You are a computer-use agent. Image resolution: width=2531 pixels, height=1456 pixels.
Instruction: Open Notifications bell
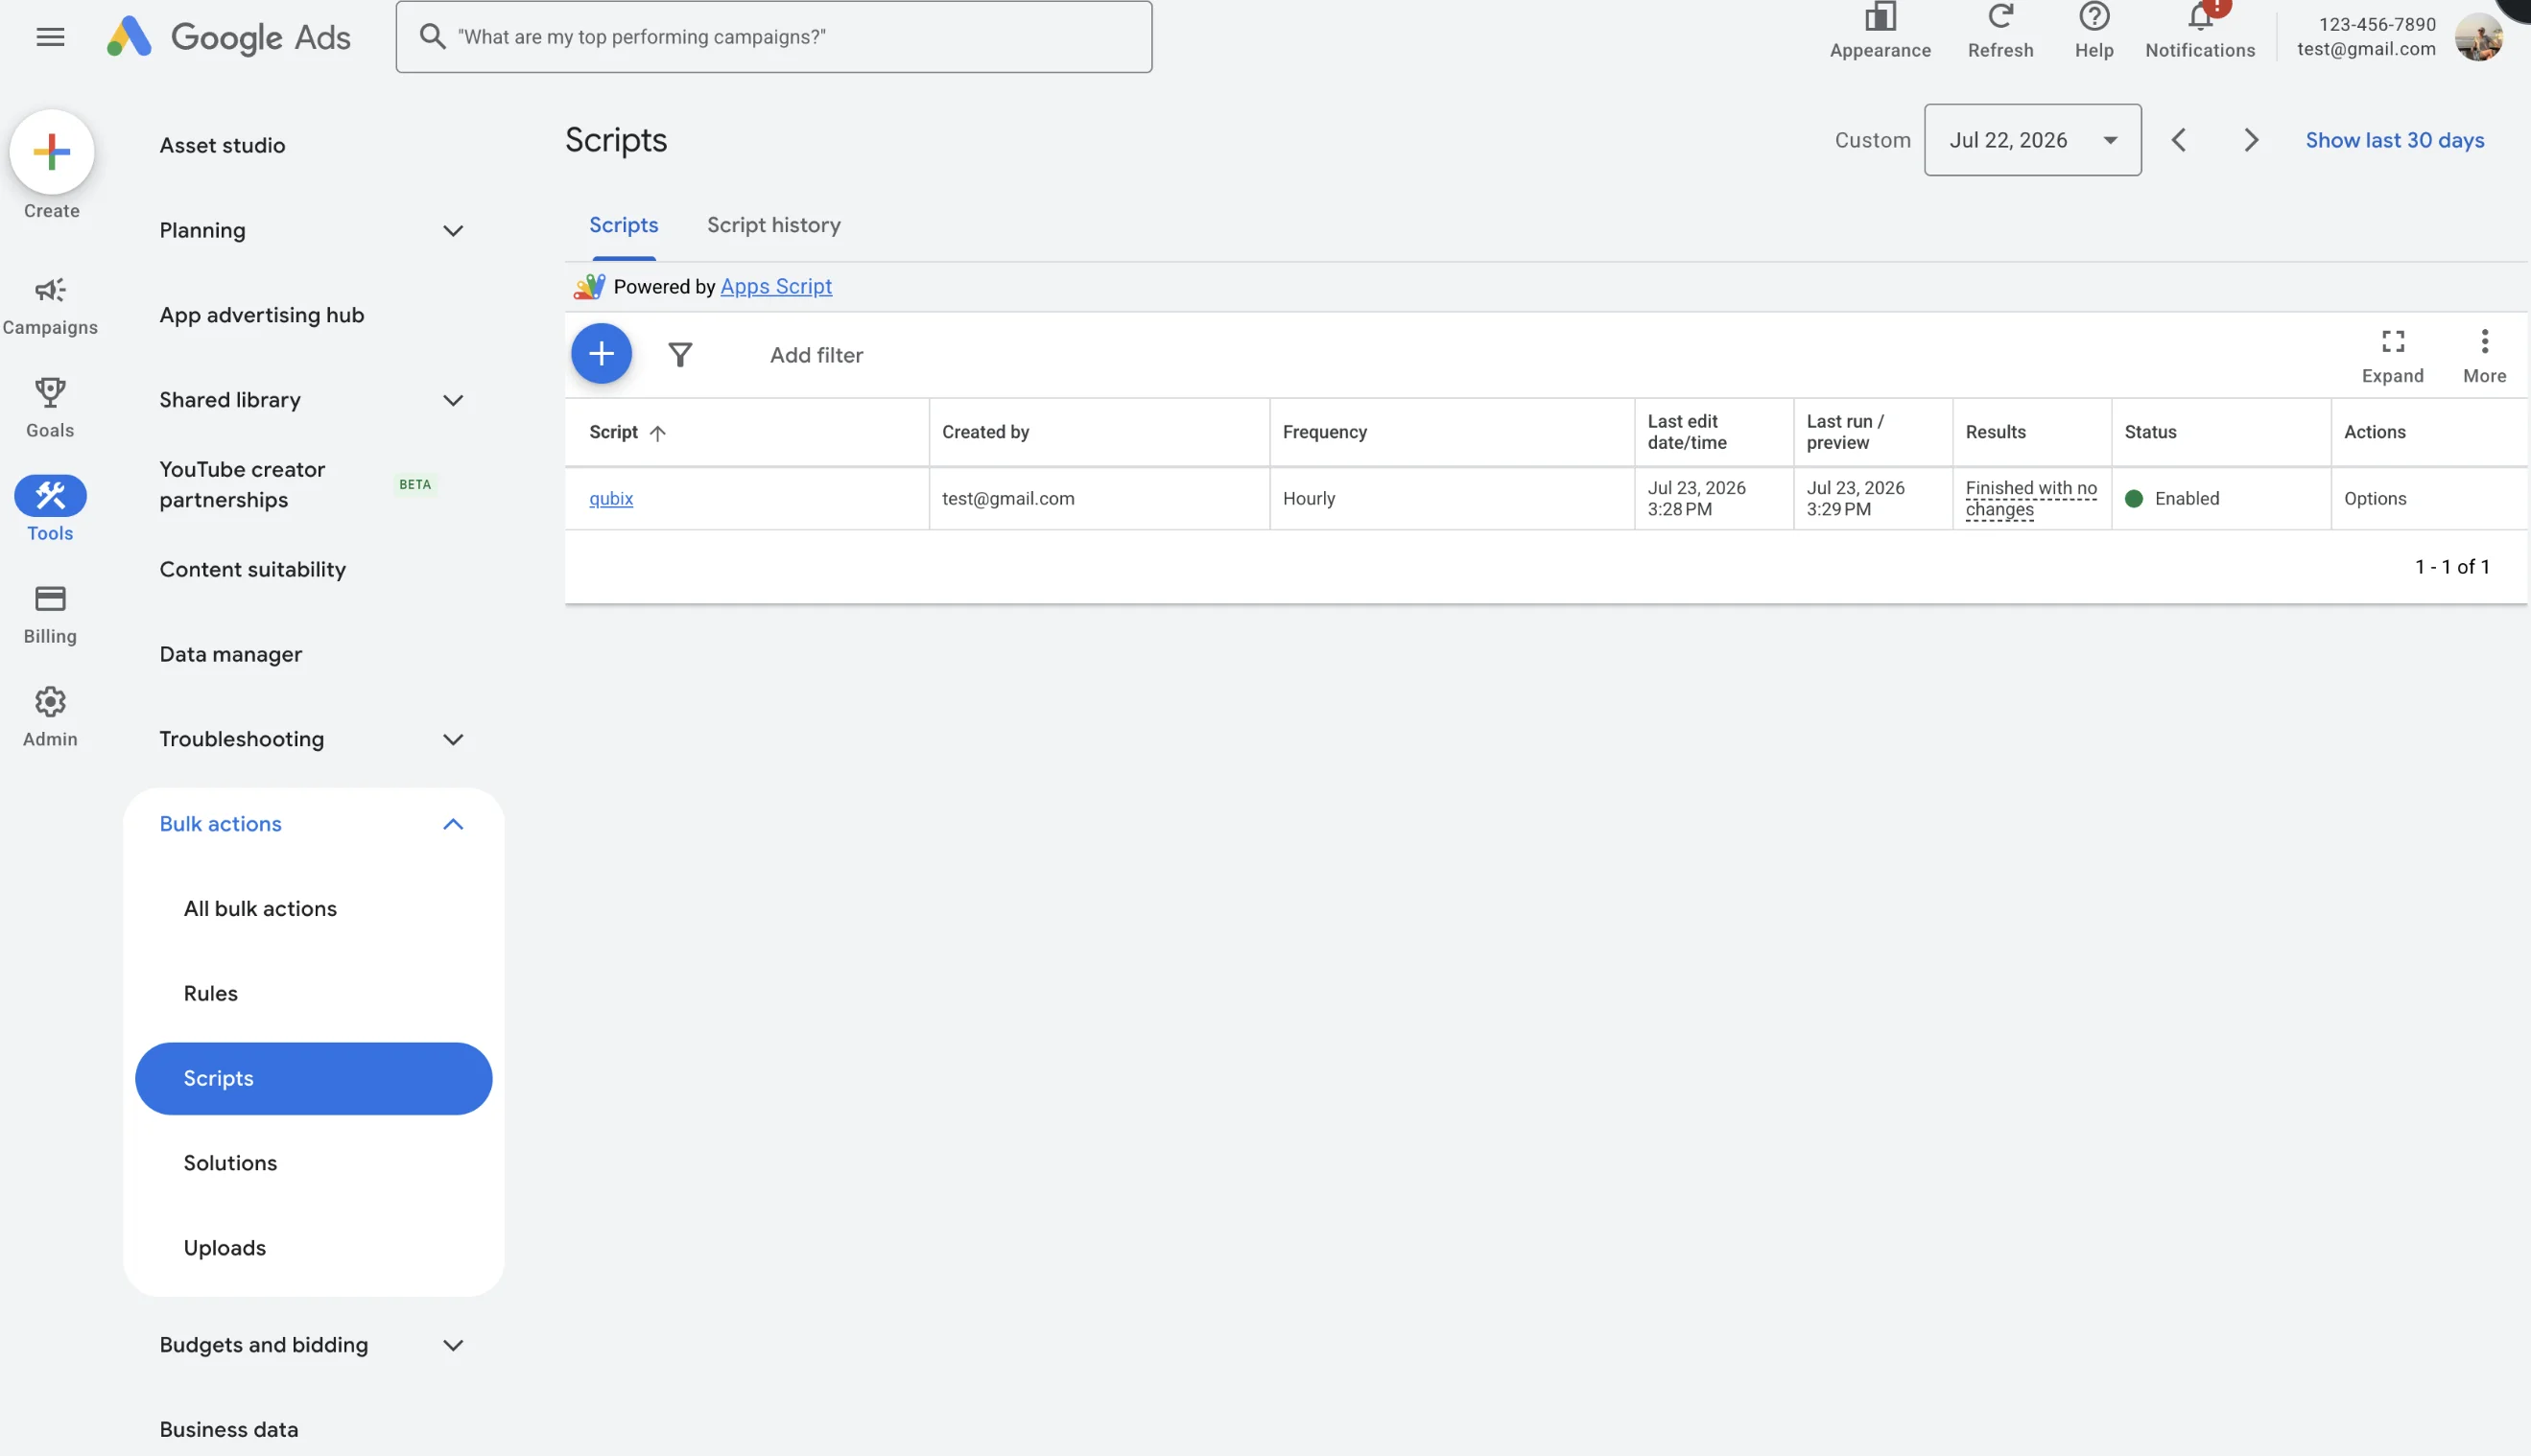click(x=2200, y=31)
